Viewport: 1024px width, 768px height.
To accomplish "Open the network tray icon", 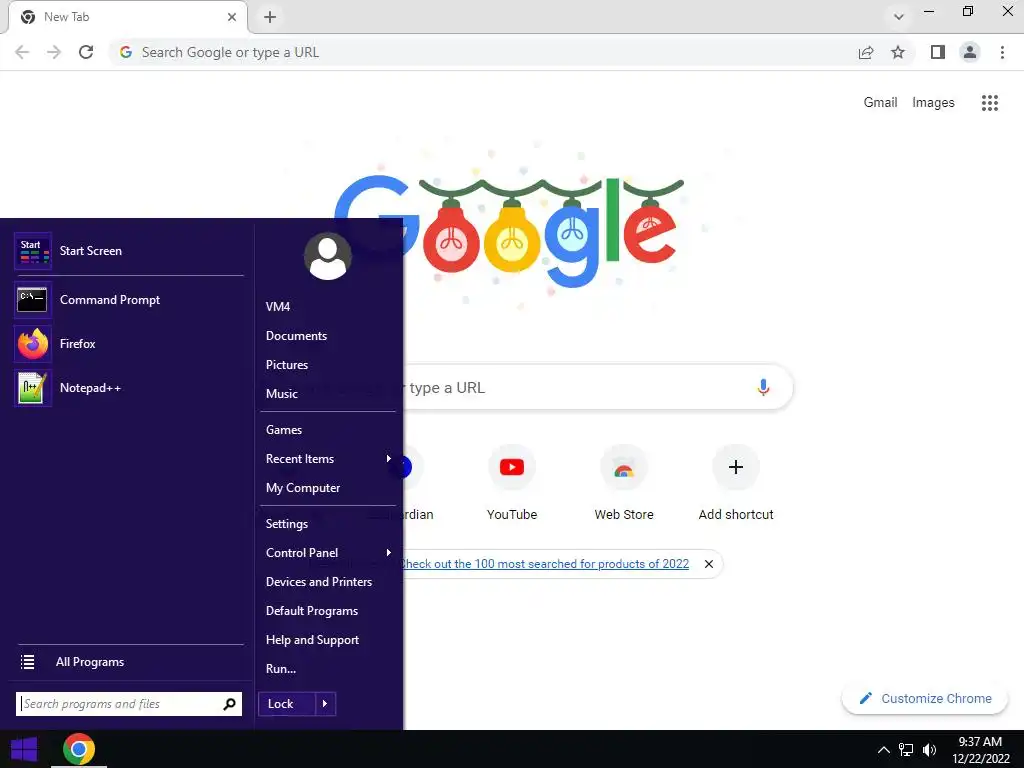I will (x=906, y=750).
